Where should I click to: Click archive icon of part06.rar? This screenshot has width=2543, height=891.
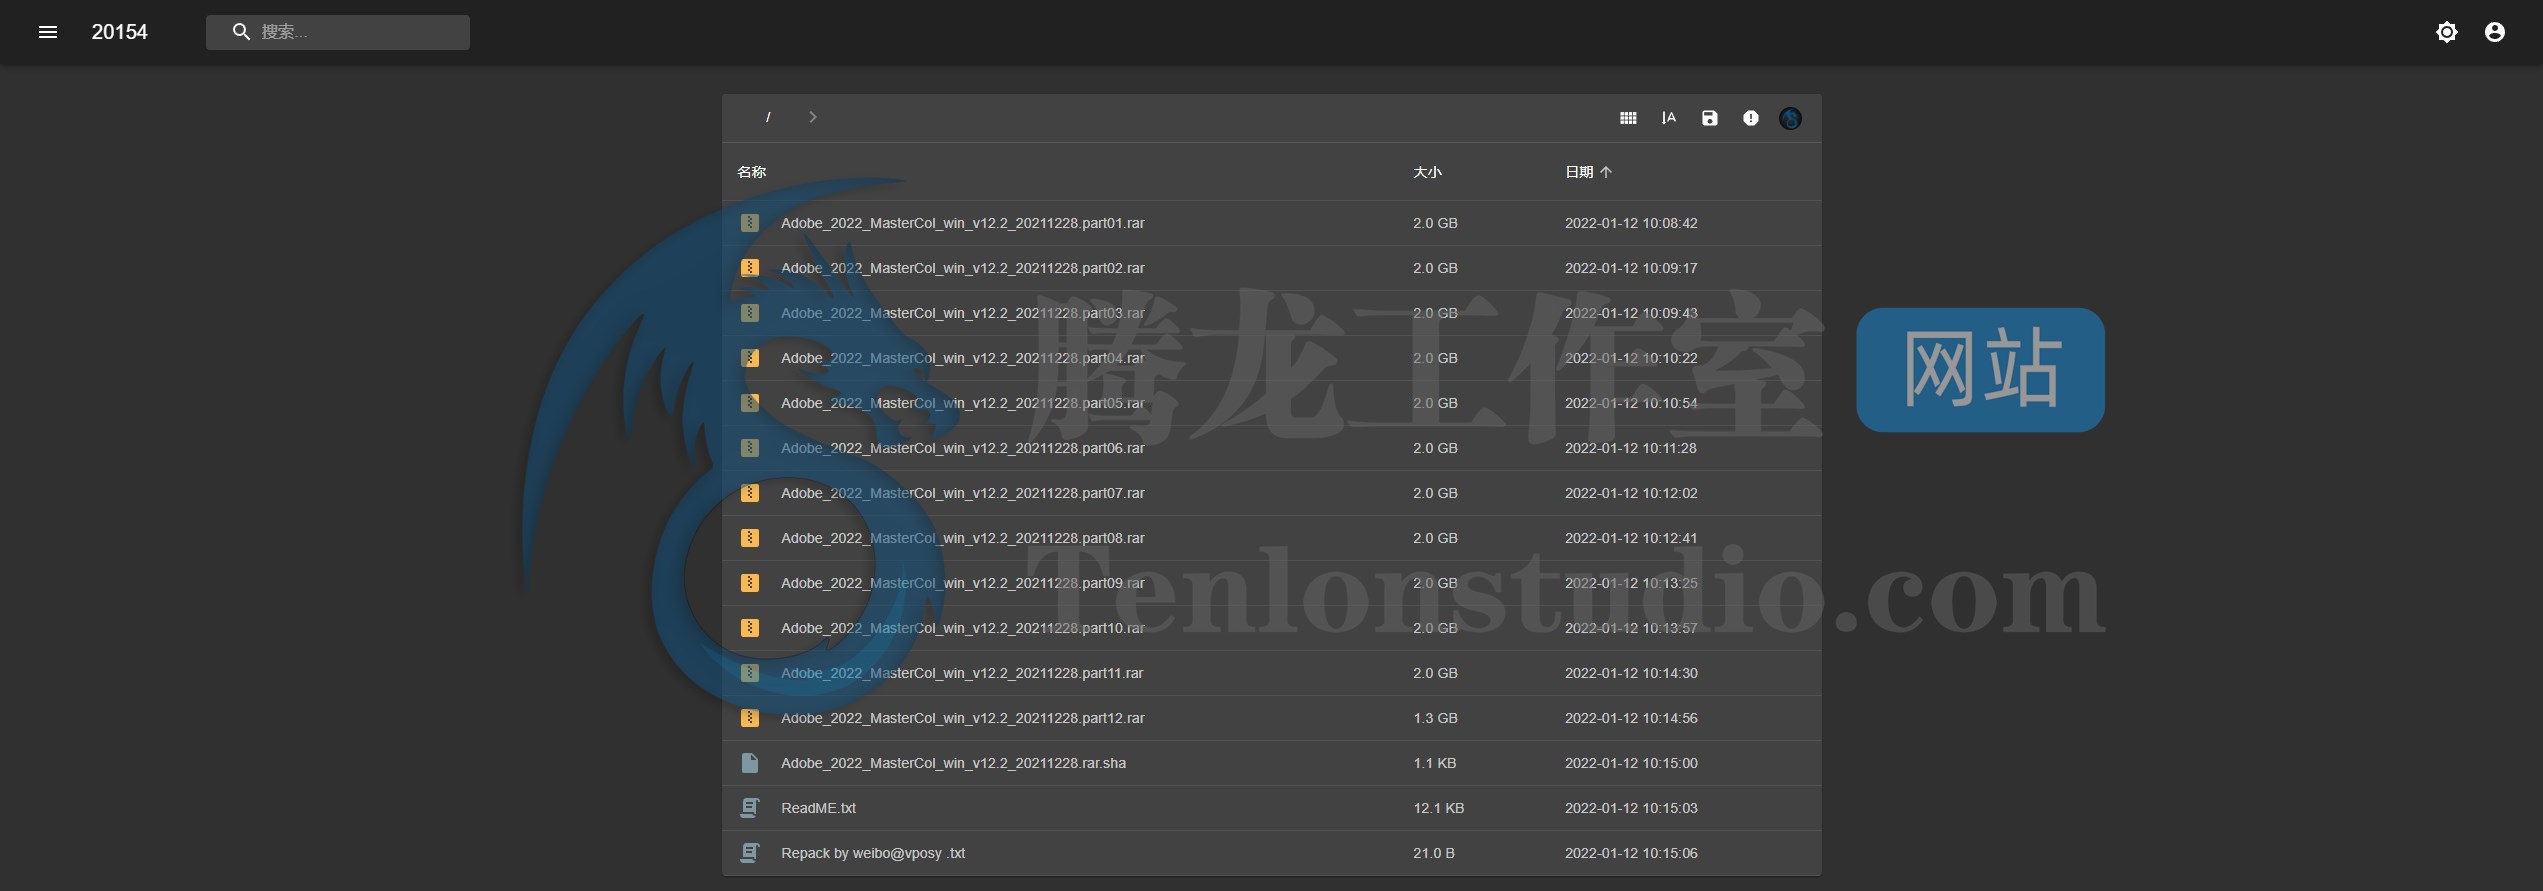749,448
